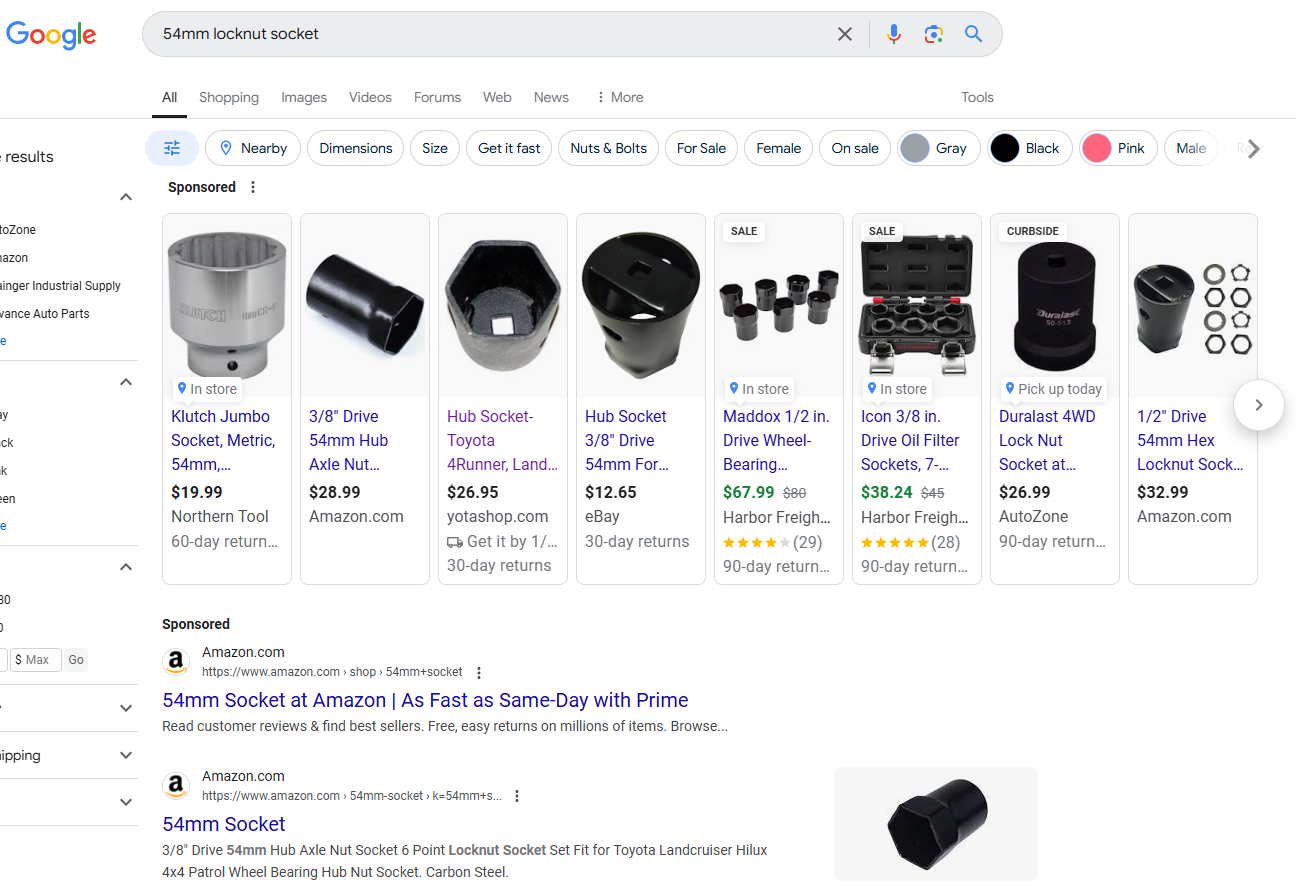Collapse the second sidebar section above the color list
Screen dimensions: 1296x886
click(x=126, y=382)
